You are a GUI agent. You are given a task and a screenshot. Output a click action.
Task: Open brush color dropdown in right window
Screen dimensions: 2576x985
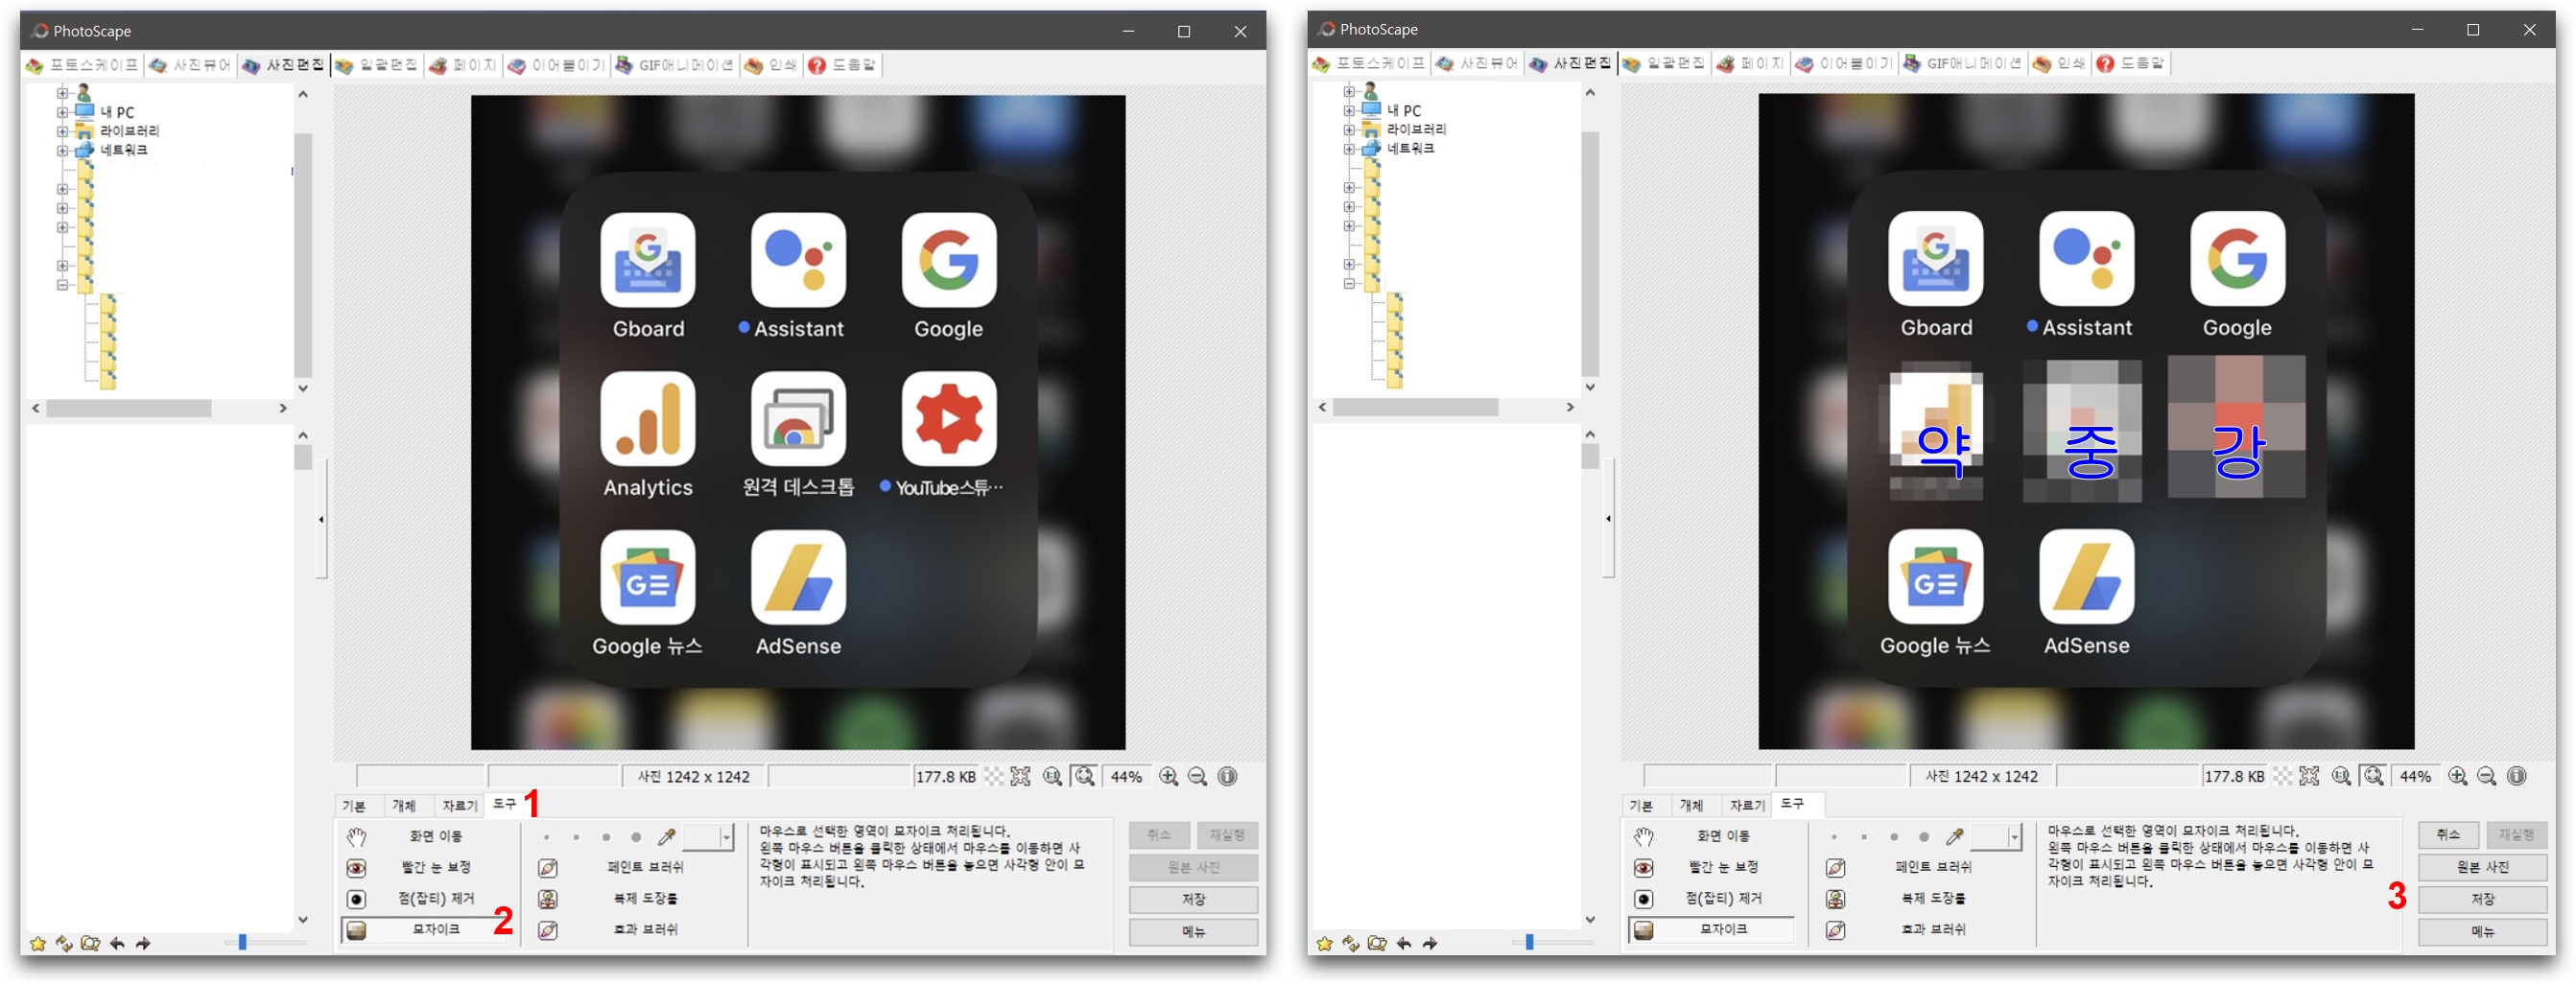click(2014, 837)
